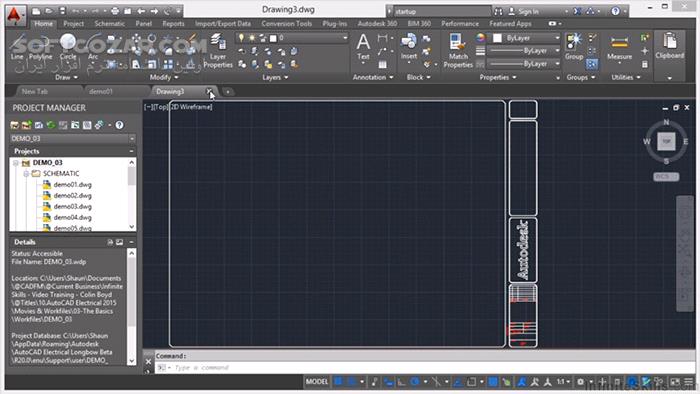Collapse the SCHEMATIC folder node
This screenshot has height=394, width=700.
[x=26, y=174]
